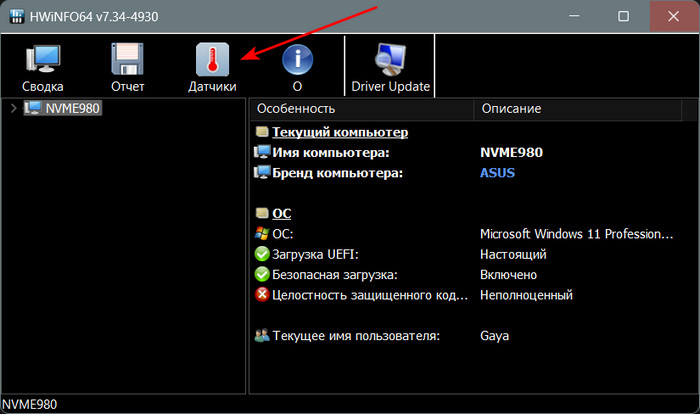Viewport: 700px width, 414px height.
Task: Click the Отчет floppy disk icon
Action: click(127, 59)
